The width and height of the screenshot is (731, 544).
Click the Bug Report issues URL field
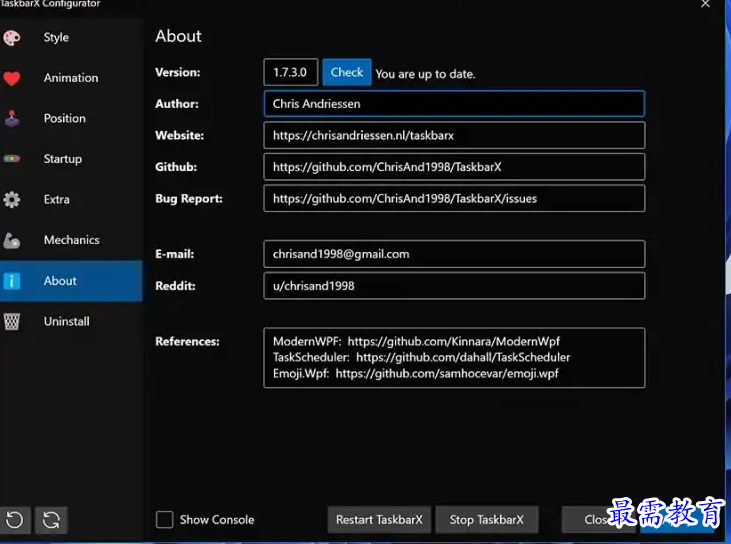(454, 199)
